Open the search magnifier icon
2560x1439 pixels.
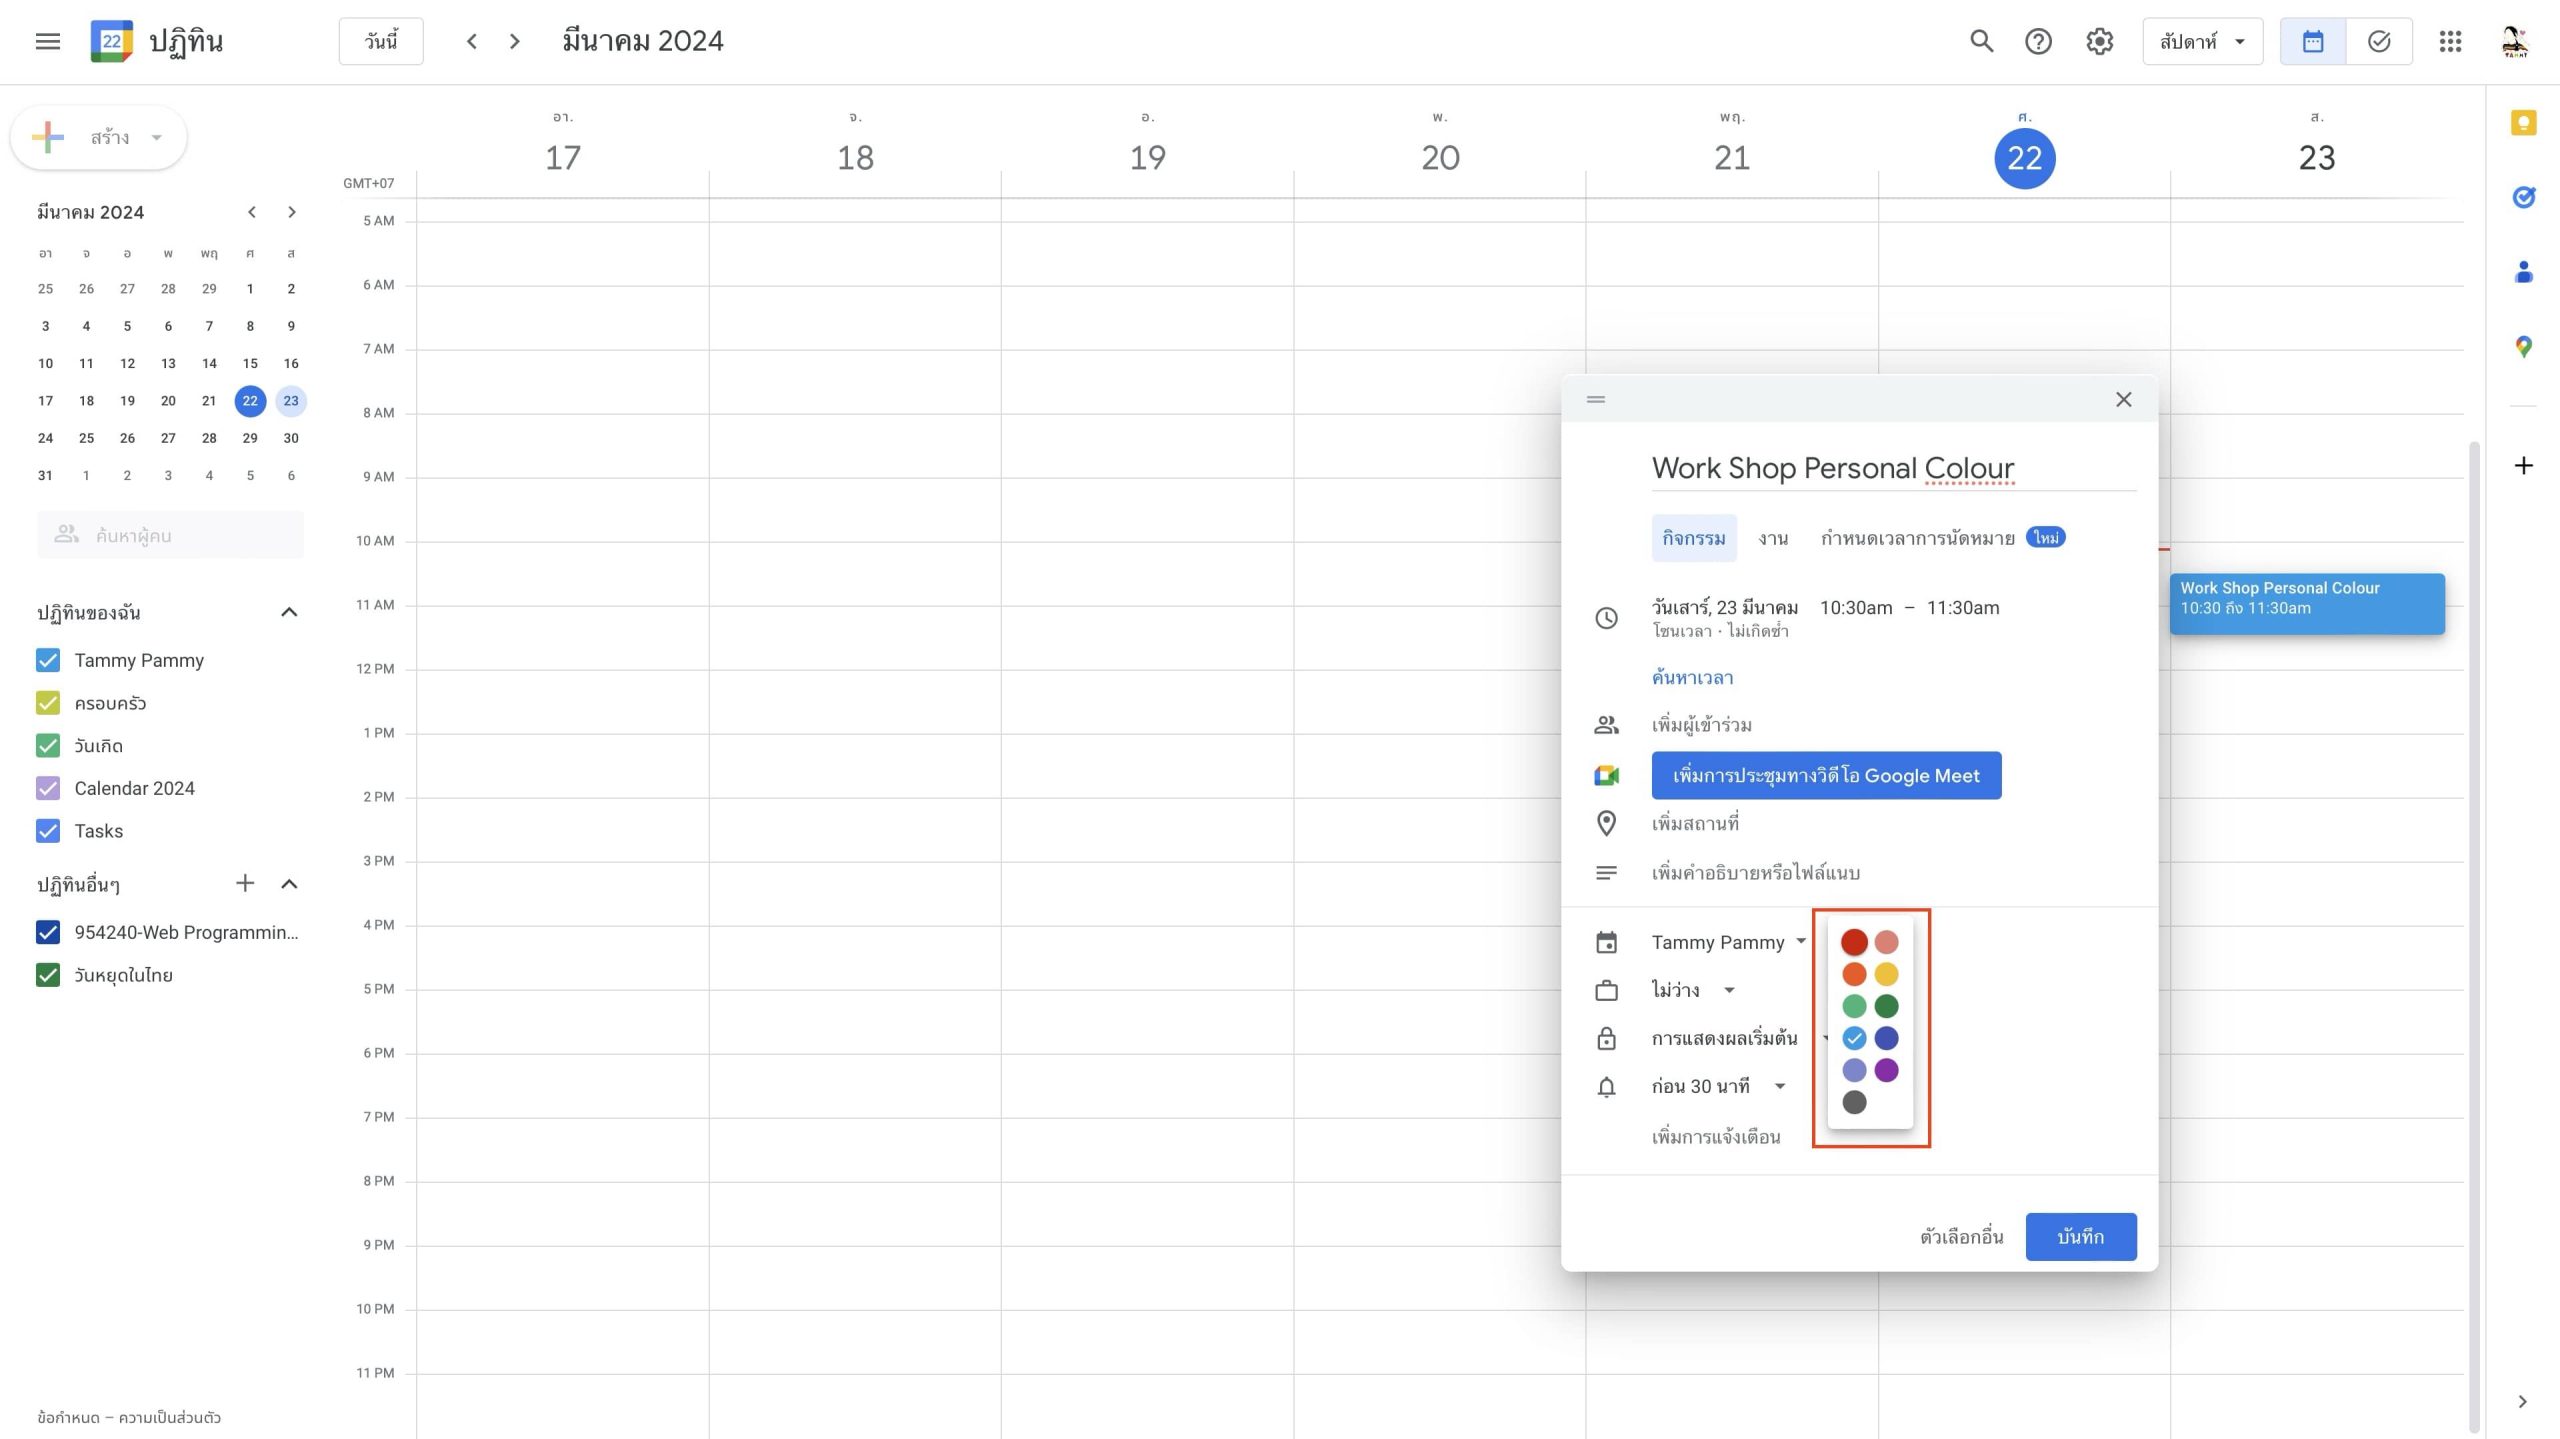tap(1981, 41)
